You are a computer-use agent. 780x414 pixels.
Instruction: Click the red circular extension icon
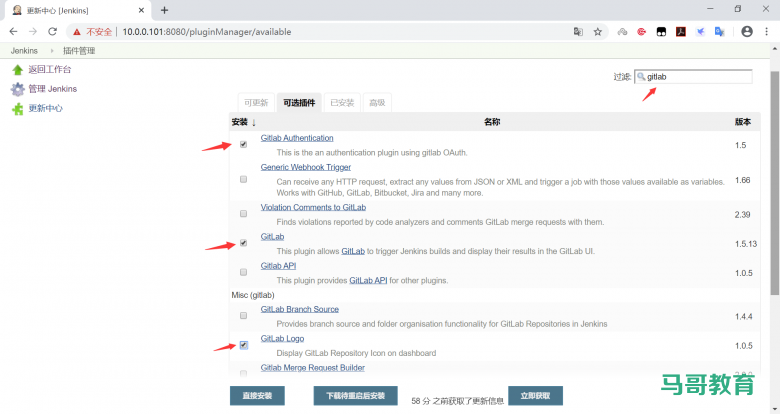pyautogui.click(x=642, y=32)
